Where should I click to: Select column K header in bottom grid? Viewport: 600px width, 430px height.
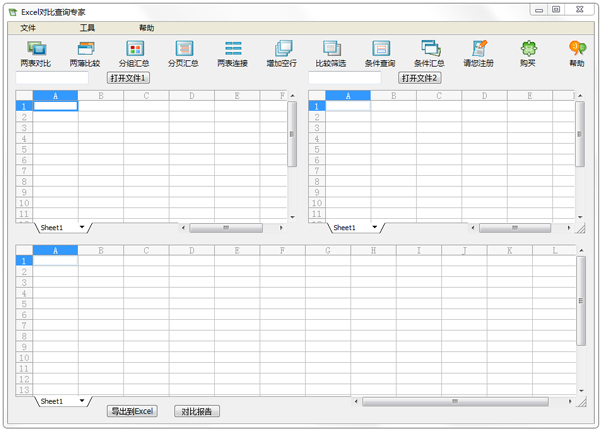(x=510, y=251)
